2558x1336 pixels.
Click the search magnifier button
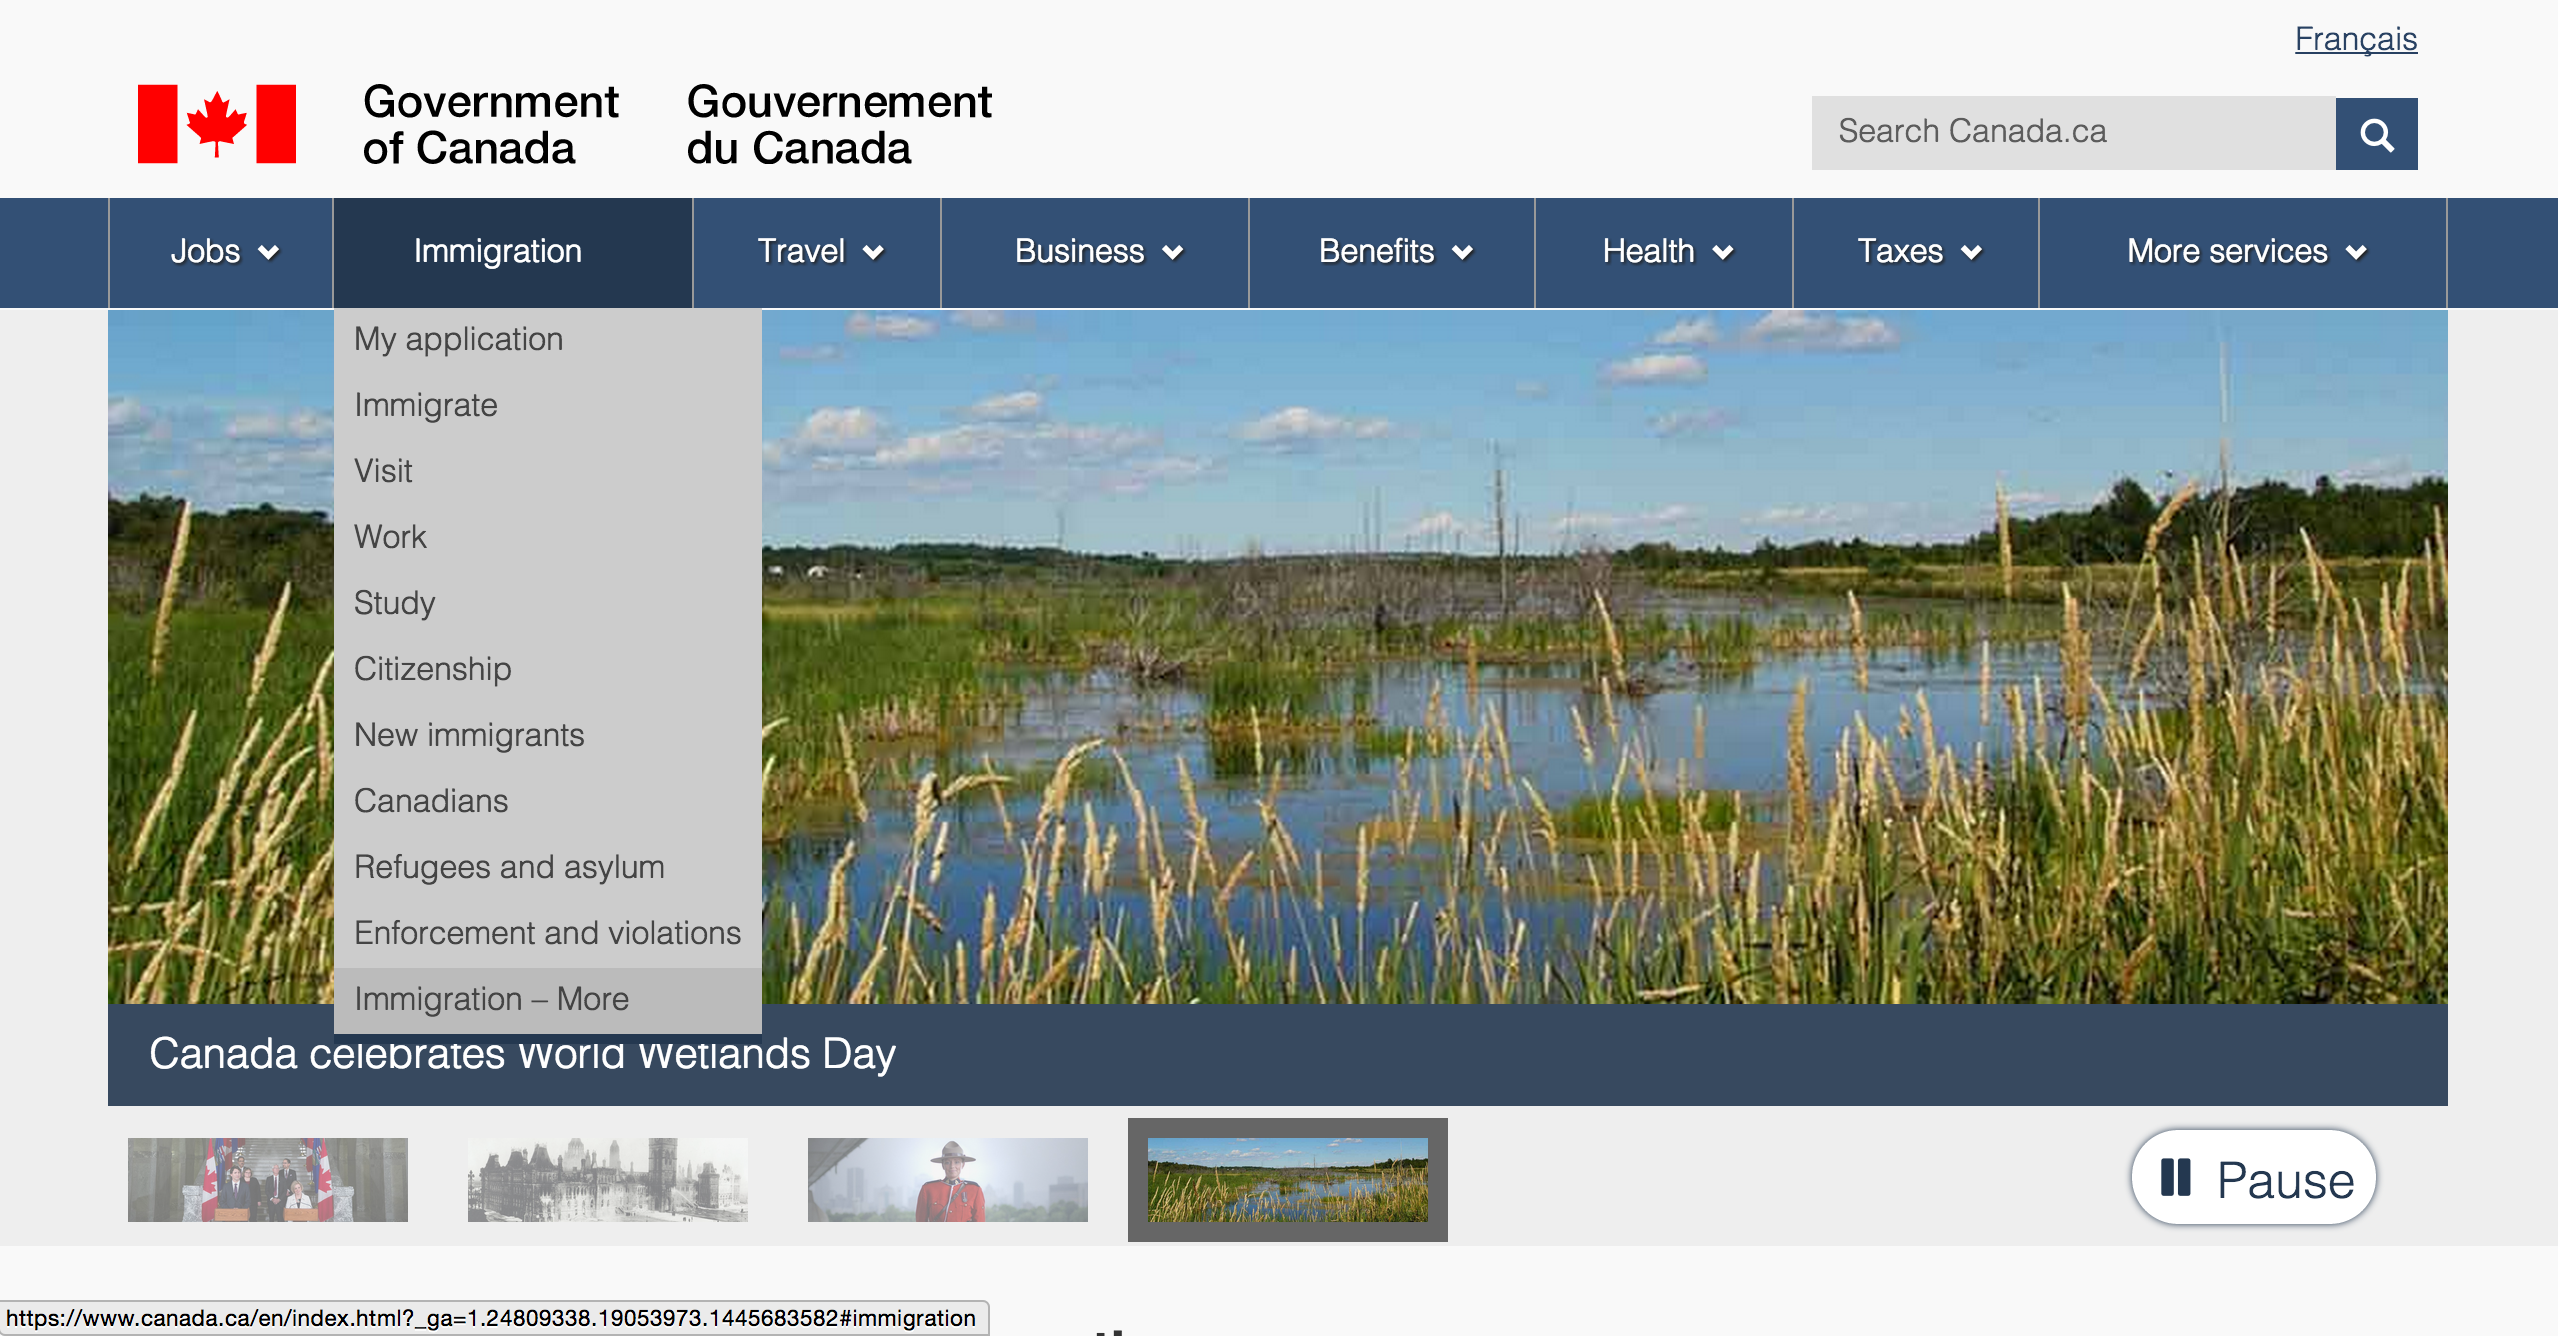[2376, 133]
